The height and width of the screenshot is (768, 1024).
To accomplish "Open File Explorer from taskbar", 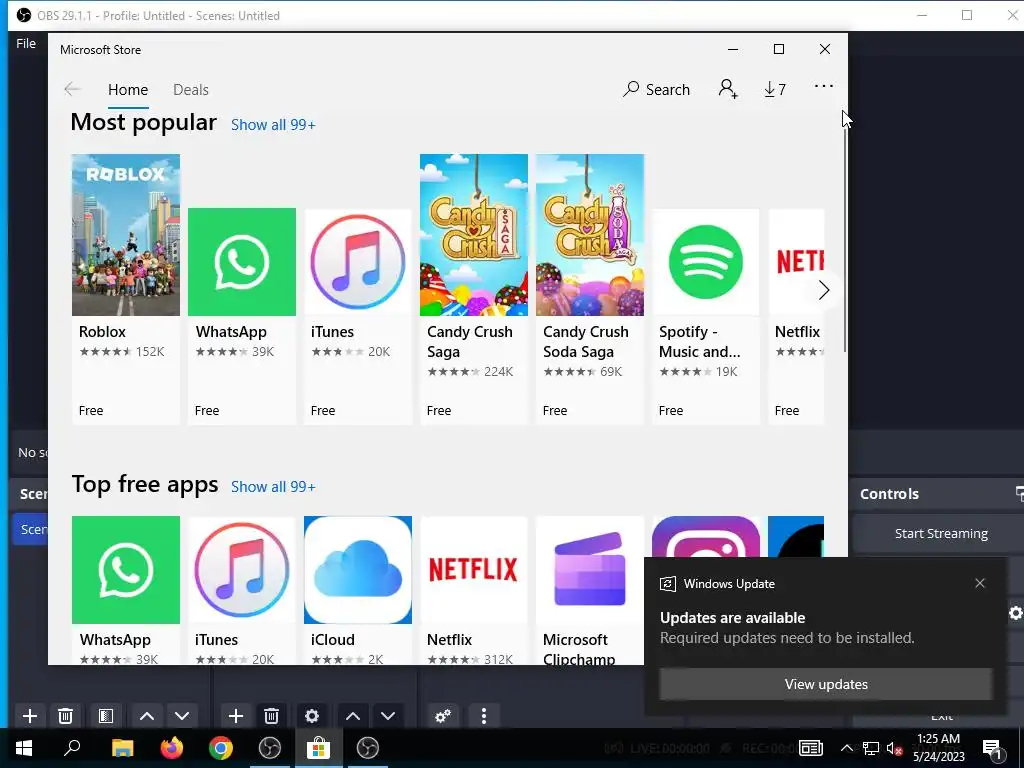I will (122, 748).
